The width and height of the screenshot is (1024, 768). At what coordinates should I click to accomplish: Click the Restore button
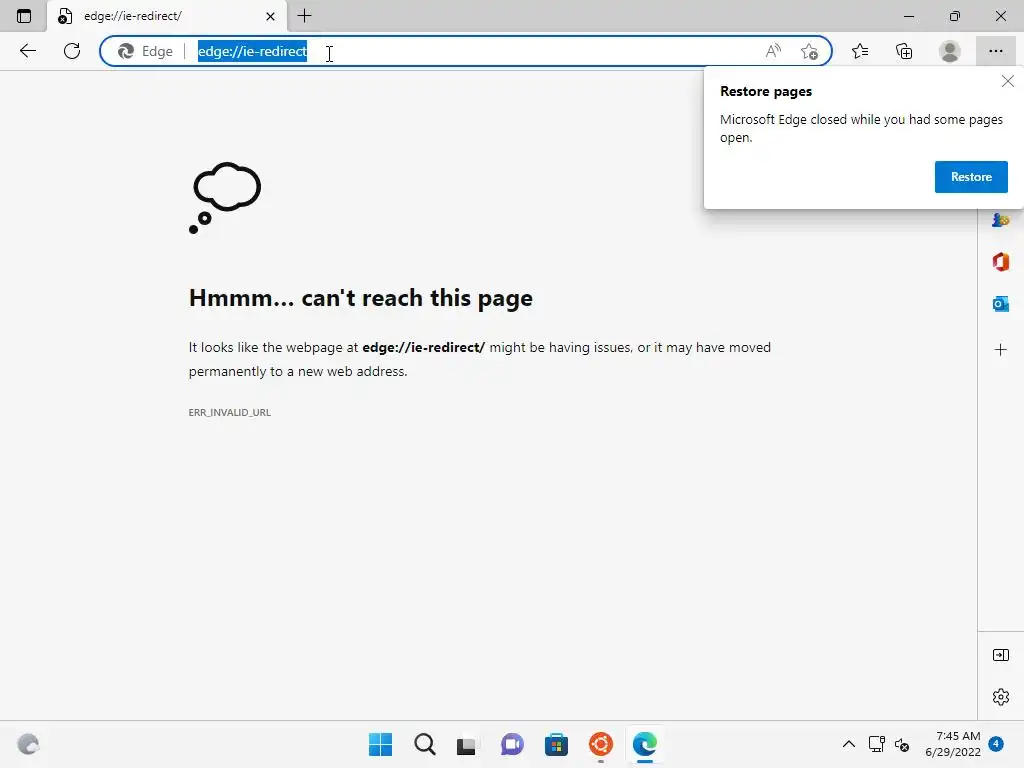point(971,177)
